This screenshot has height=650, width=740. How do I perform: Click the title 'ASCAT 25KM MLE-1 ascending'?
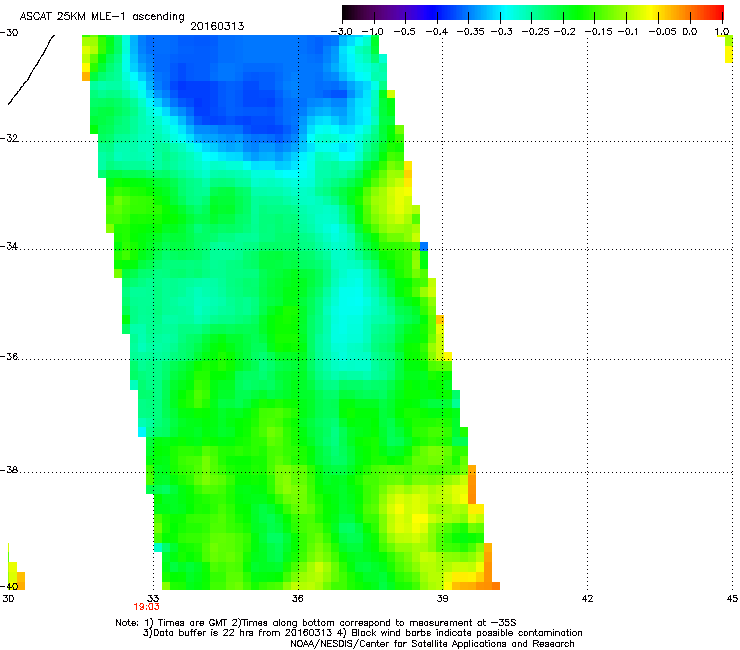coord(102,16)
